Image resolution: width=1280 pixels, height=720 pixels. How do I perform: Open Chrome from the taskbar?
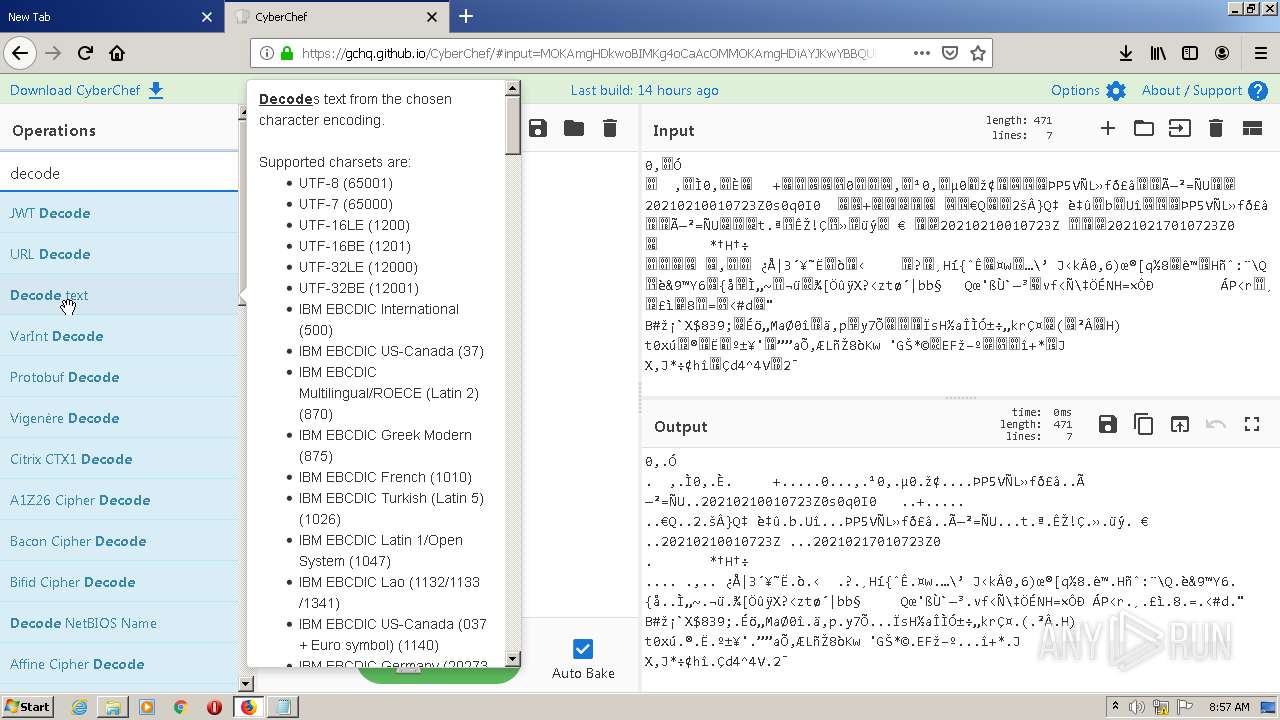coord(180,707)
